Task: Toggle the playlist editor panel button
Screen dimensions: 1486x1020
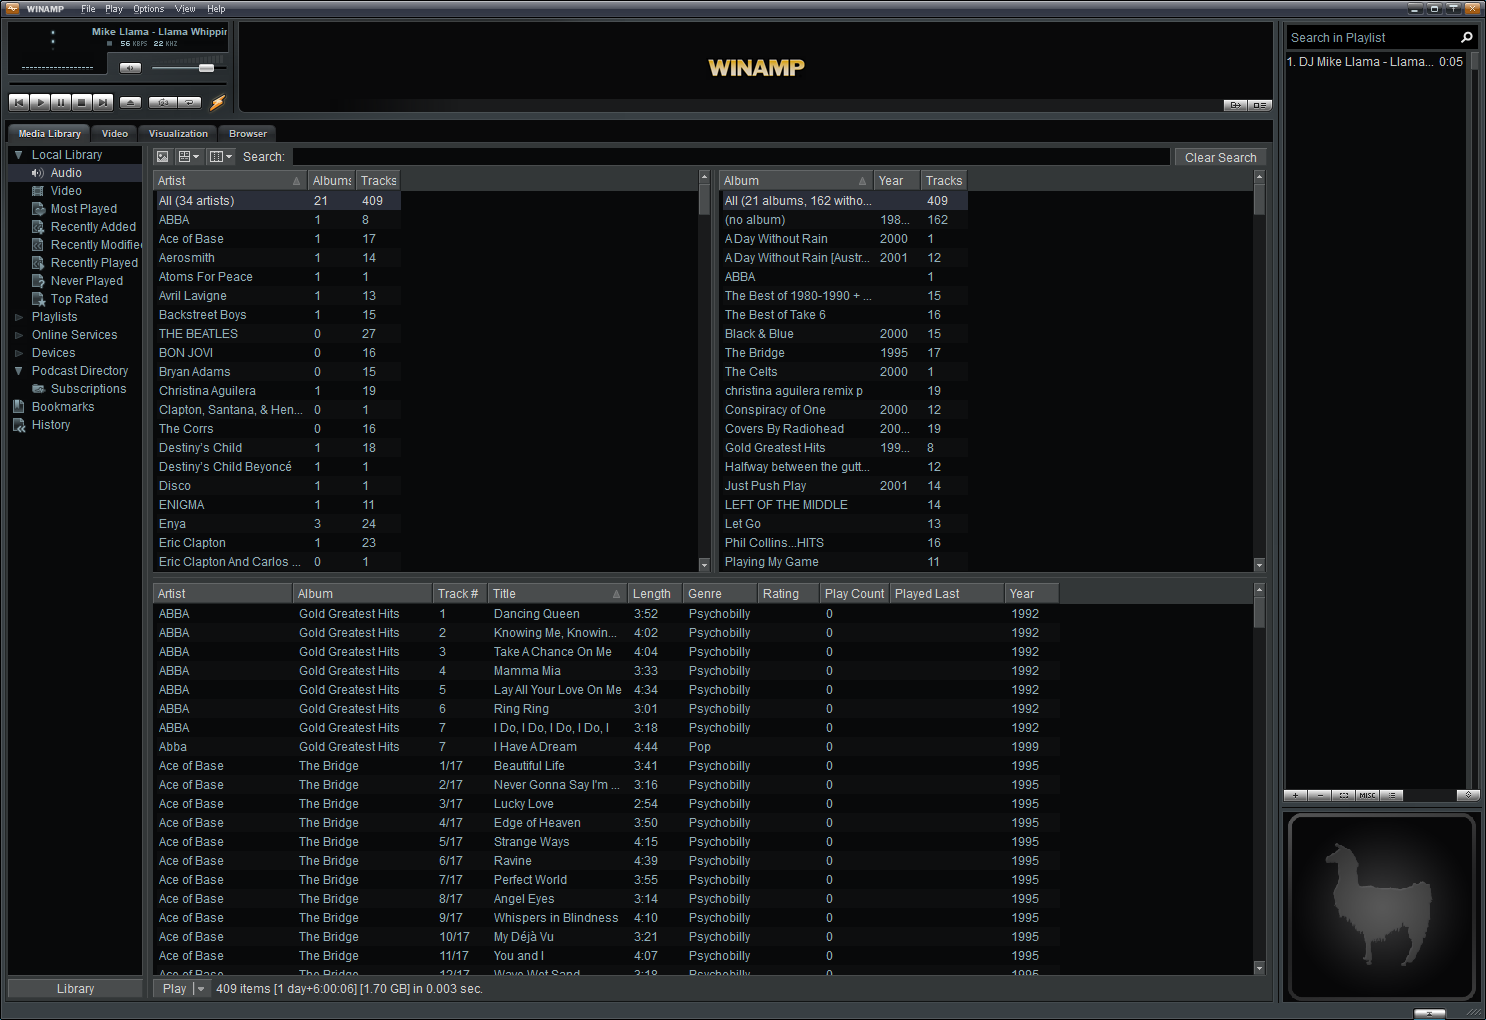Action: pos(1260,105)
